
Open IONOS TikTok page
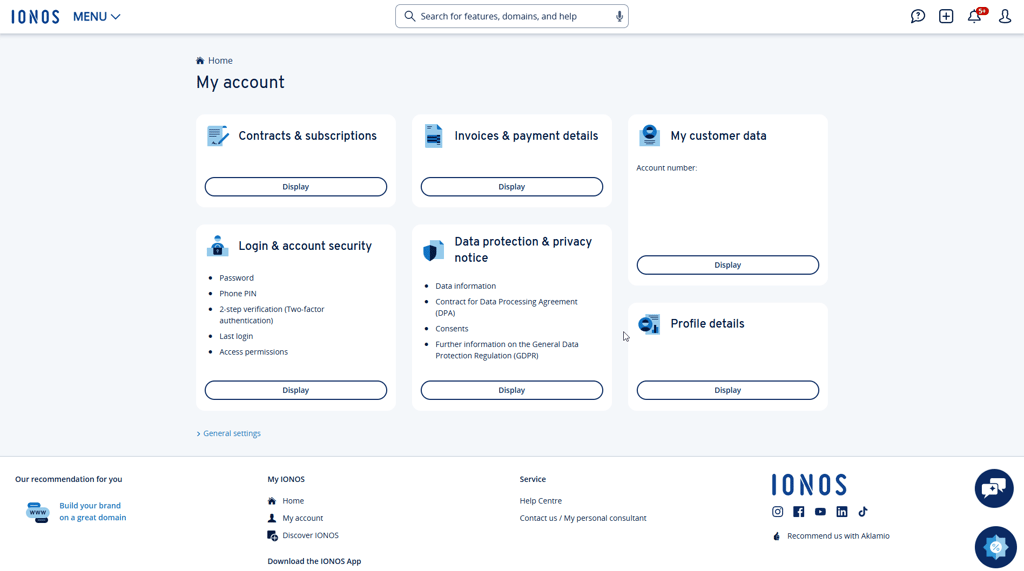pos(863,512)
